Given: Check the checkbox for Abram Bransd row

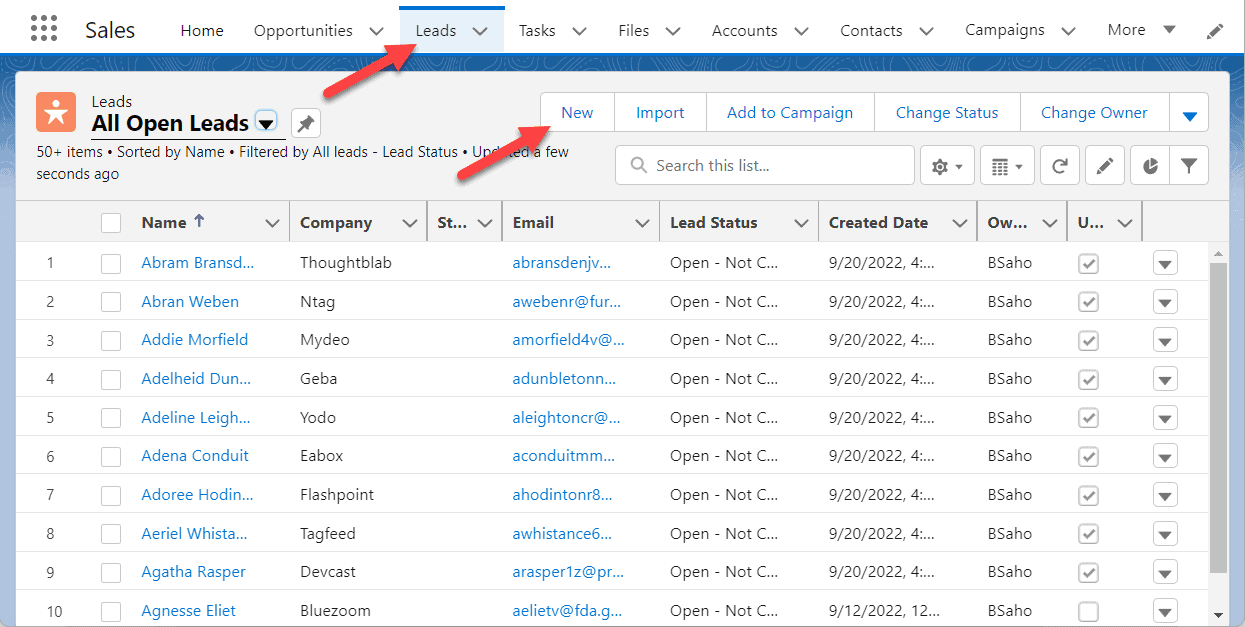Looking at the screenshot, I should tap(111, 262).
